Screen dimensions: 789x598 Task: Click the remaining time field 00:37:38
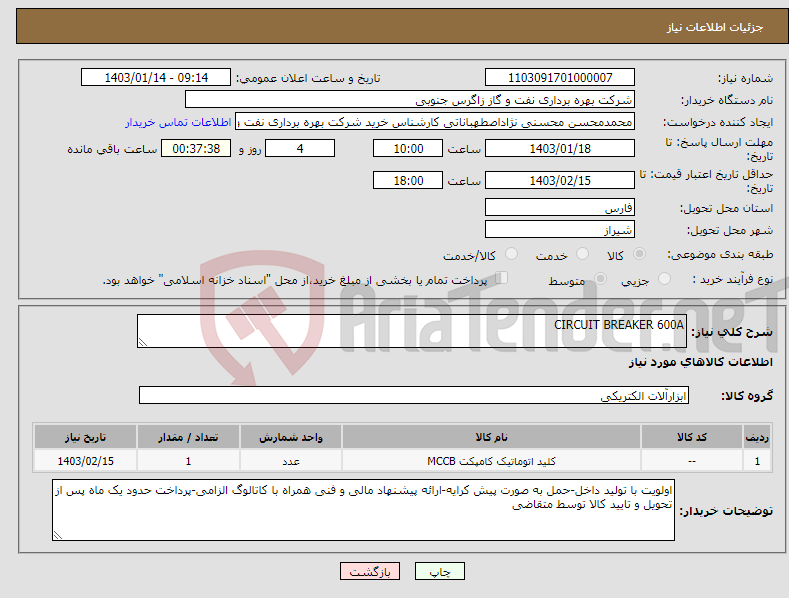pos(196,148)
